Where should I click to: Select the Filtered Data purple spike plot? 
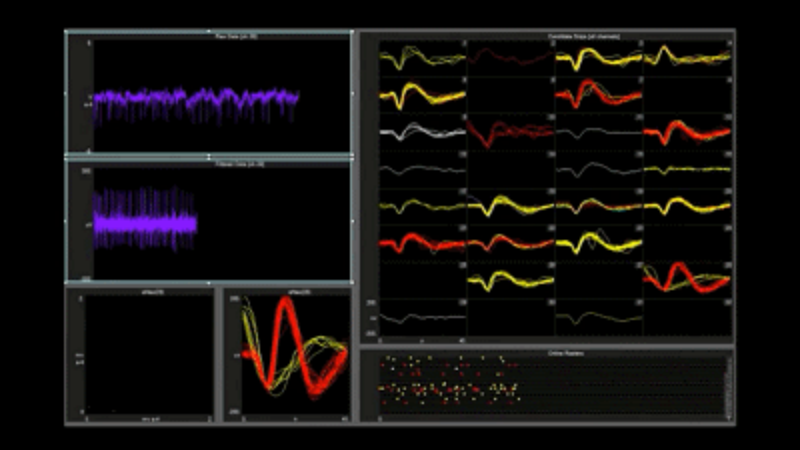pyautogui.click(x=145, y=222)
